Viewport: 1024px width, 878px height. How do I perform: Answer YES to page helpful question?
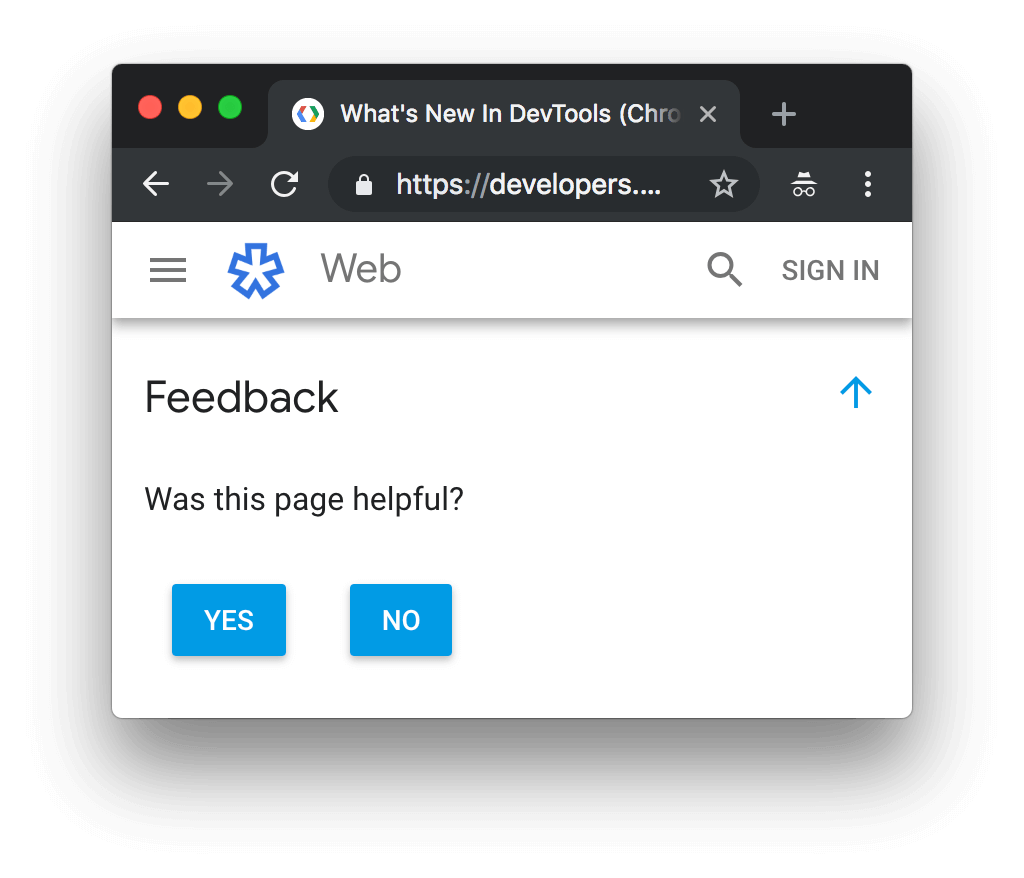tap(229, 620)
